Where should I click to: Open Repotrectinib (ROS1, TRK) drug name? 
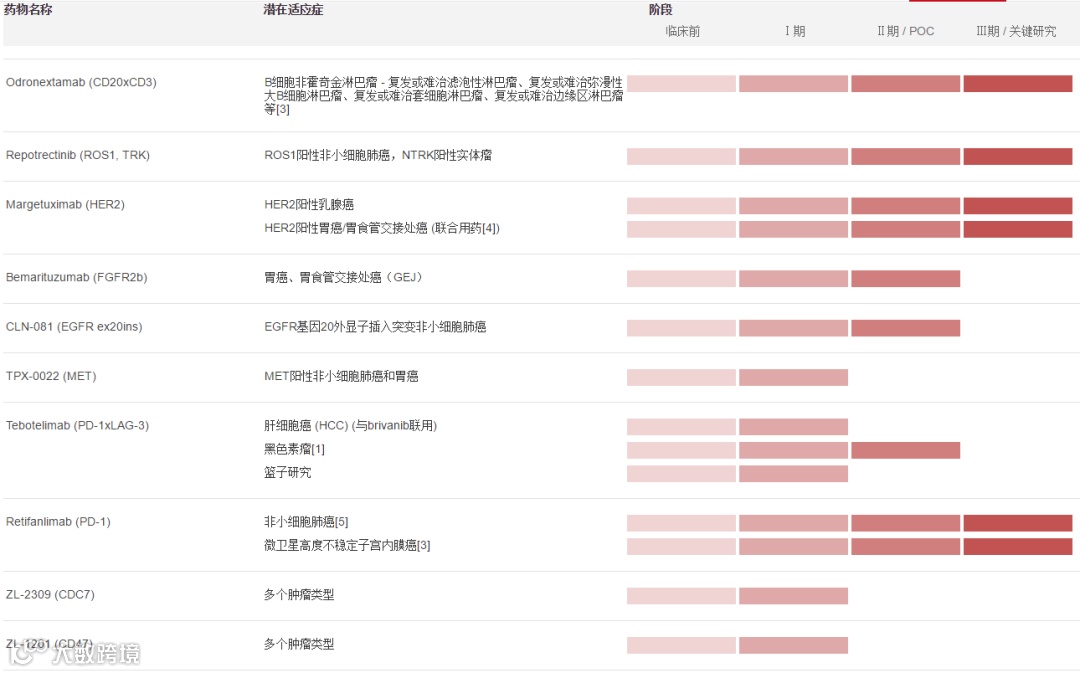click(78, 156)
